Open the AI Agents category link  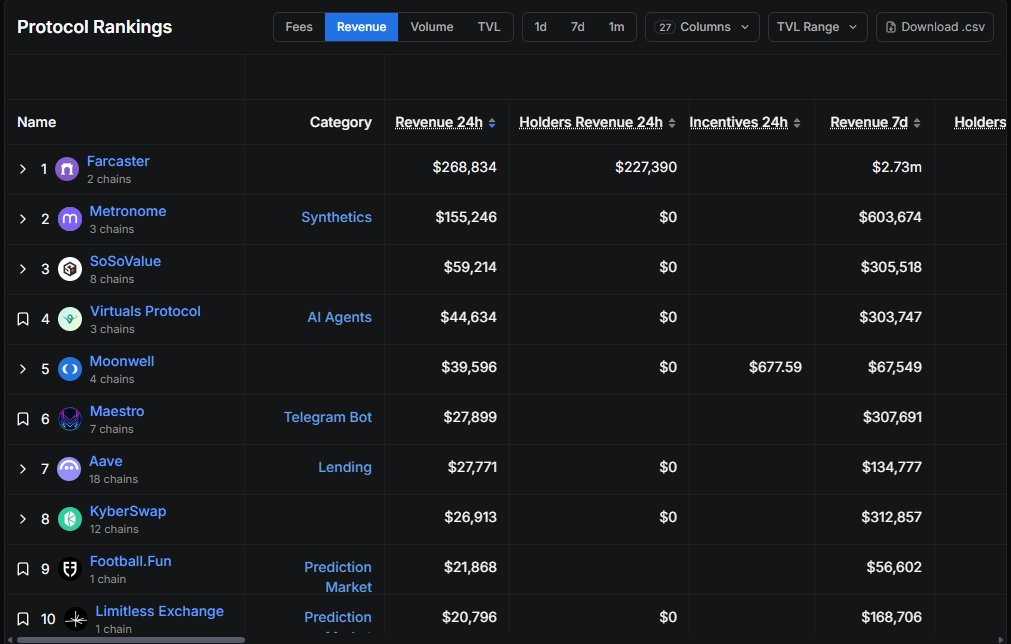[x=339, y=317]
